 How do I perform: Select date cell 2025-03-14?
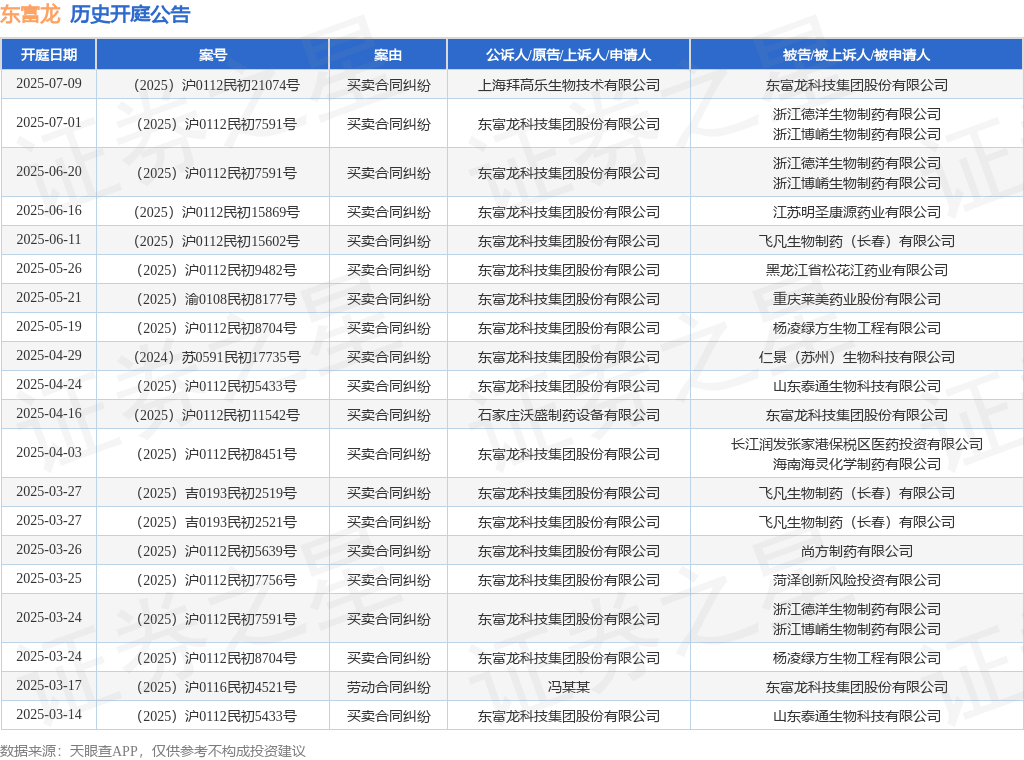point(49,715)
